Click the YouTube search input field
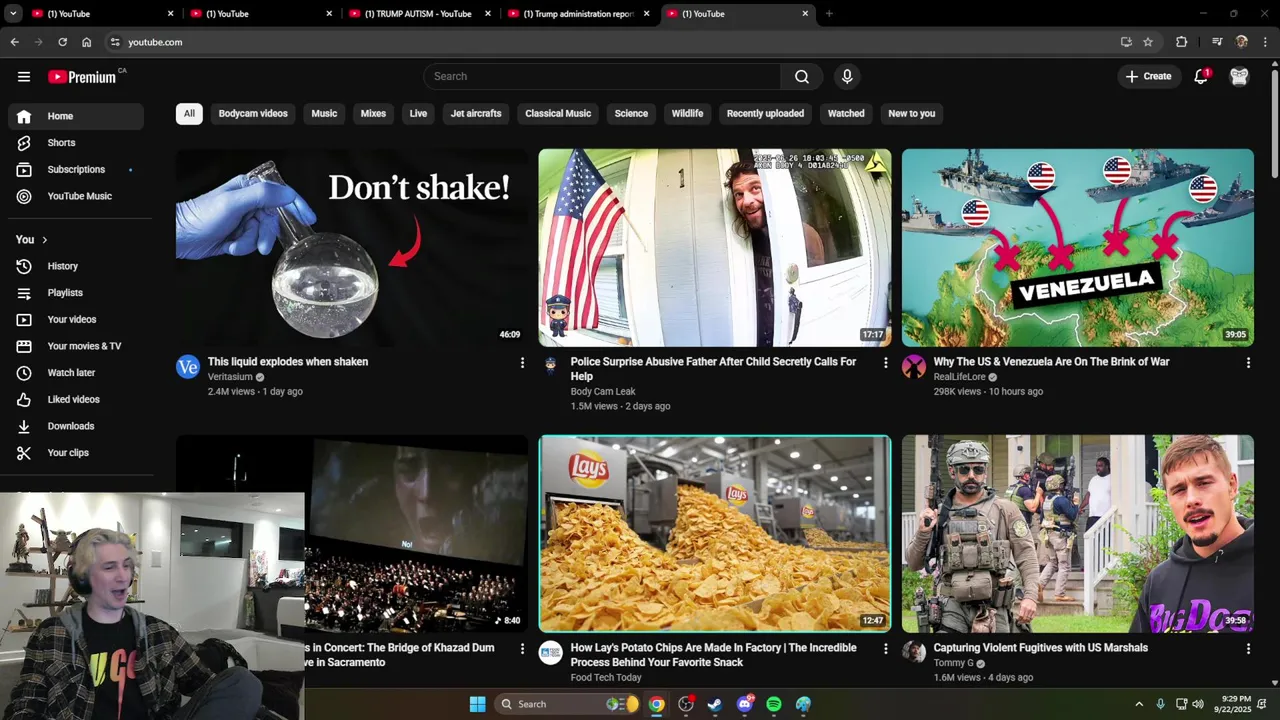This screenshot has width=1280, height=720. coord(602,76)
